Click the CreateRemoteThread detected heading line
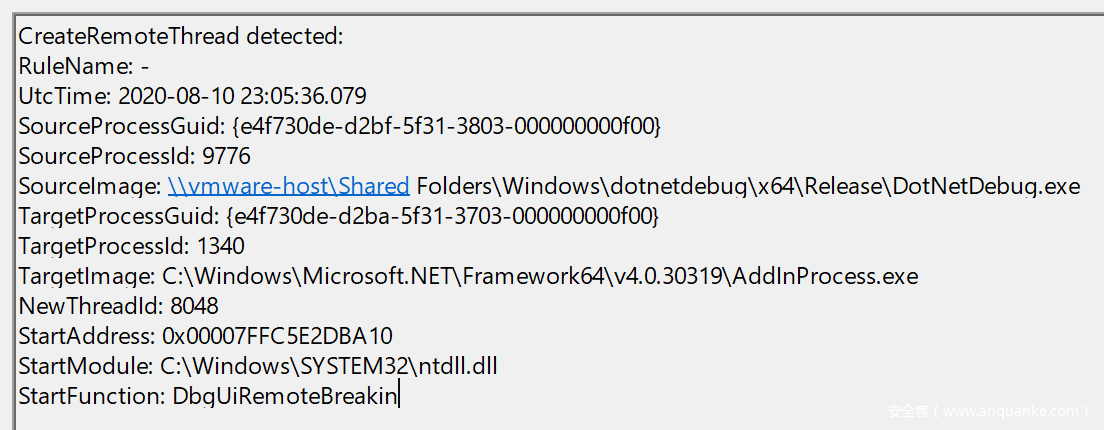This screenshot has width=1104, height=430. pos(181,37)
